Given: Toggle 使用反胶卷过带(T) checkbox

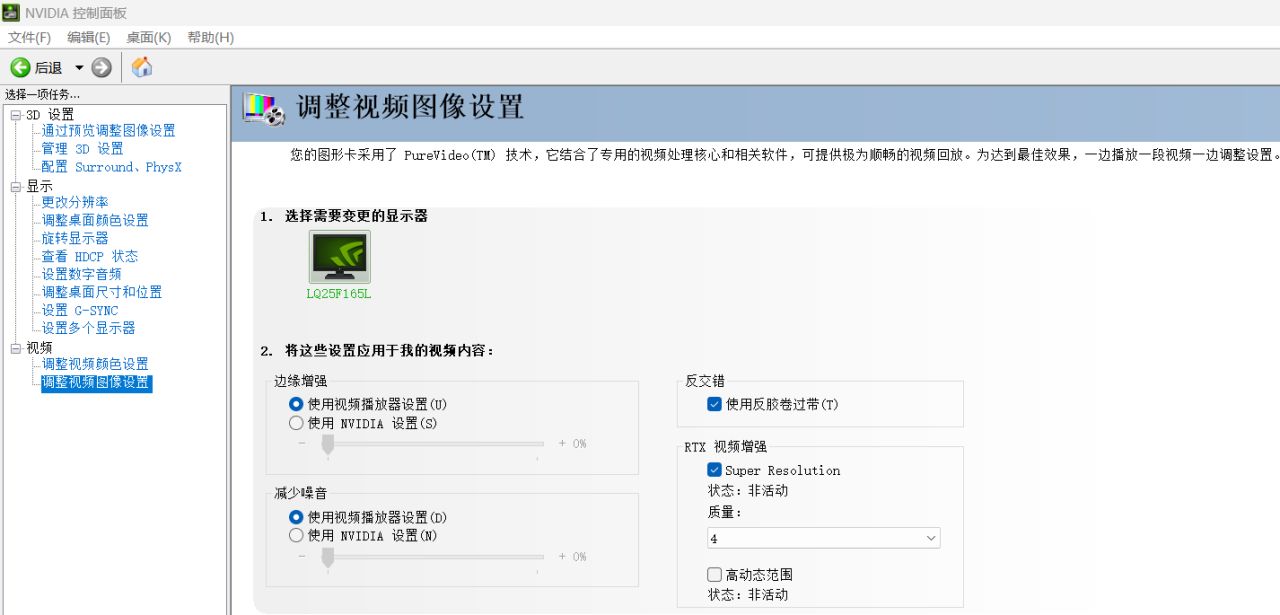Looking at the screenshot, I should click(714, 404).
